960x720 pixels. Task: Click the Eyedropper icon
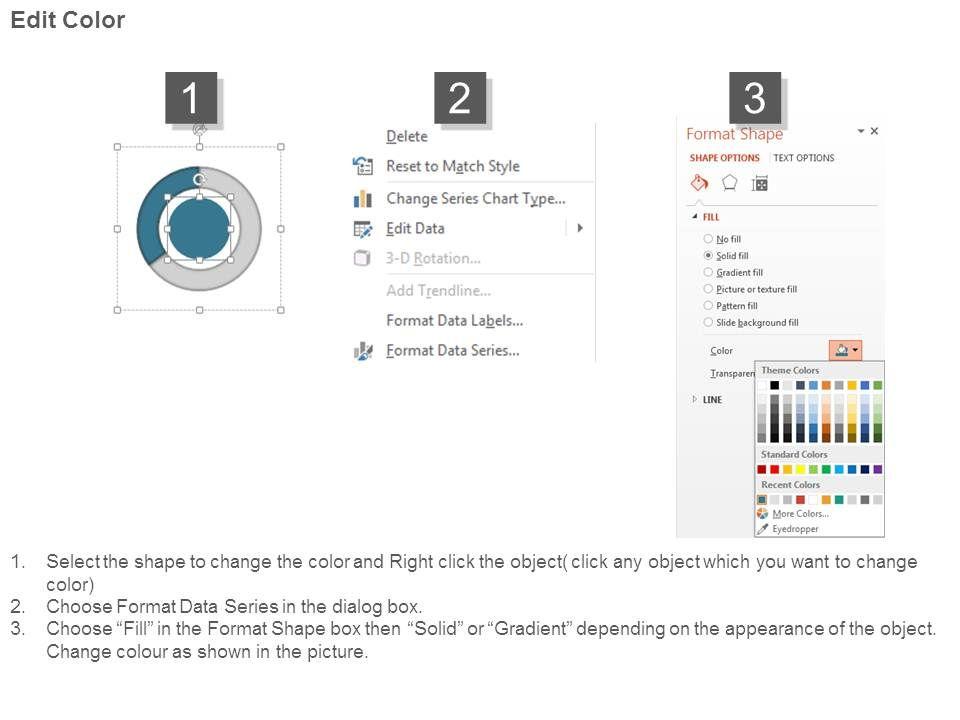click(763, 529)
